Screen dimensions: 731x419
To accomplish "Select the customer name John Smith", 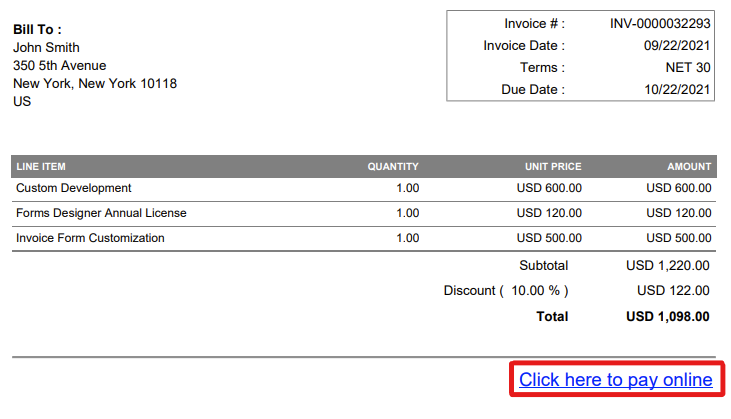I will (x=46, y=48).
